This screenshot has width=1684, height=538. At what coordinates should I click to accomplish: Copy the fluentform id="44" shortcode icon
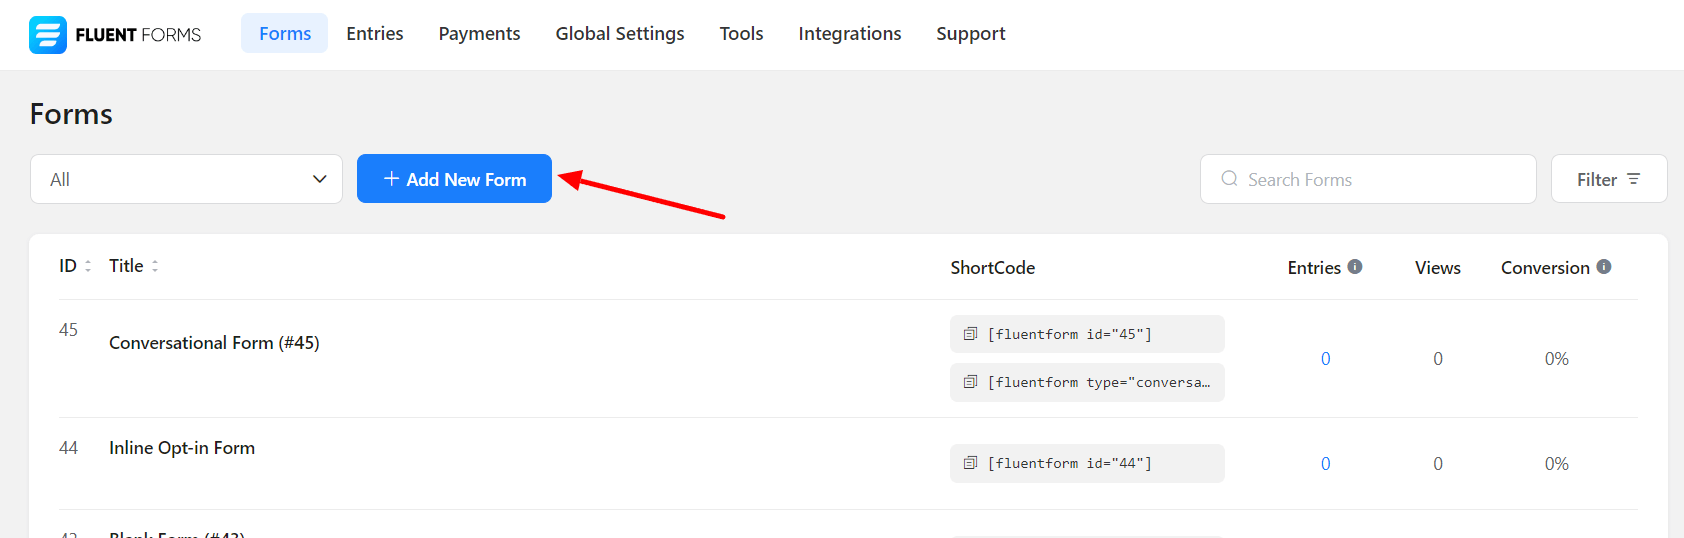pos(970,463)
